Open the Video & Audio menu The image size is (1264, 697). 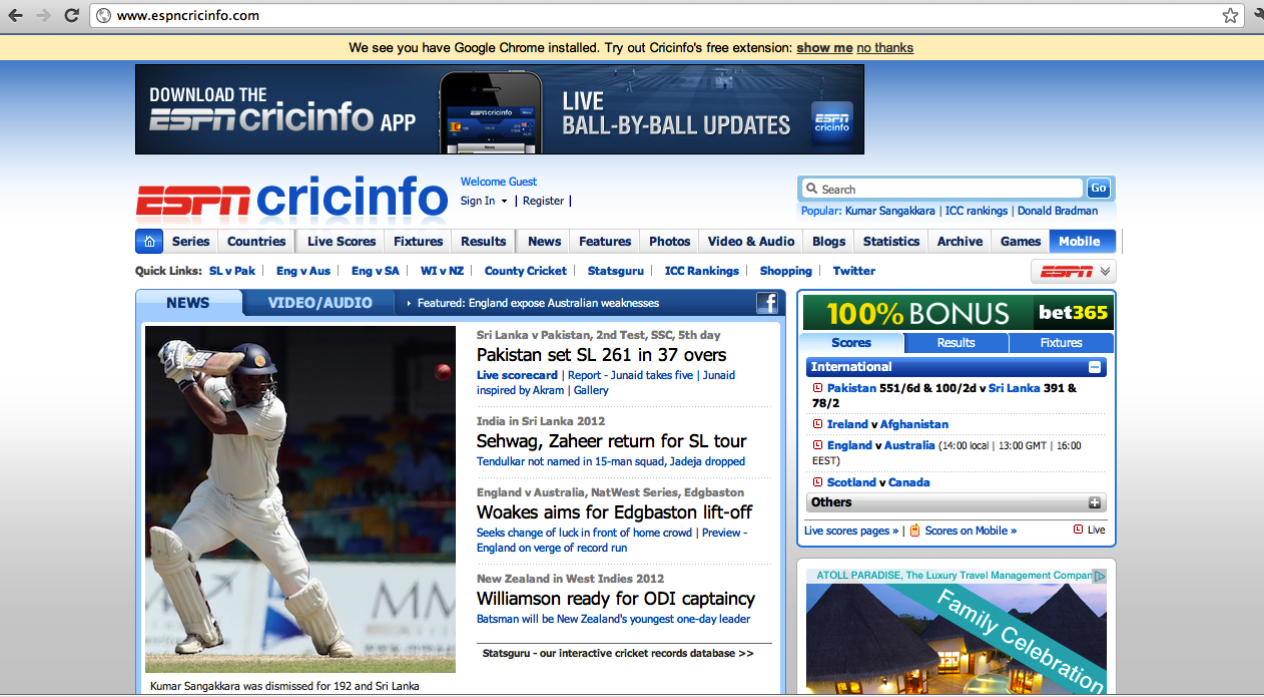pyautogui.click(x=751, y=241)
